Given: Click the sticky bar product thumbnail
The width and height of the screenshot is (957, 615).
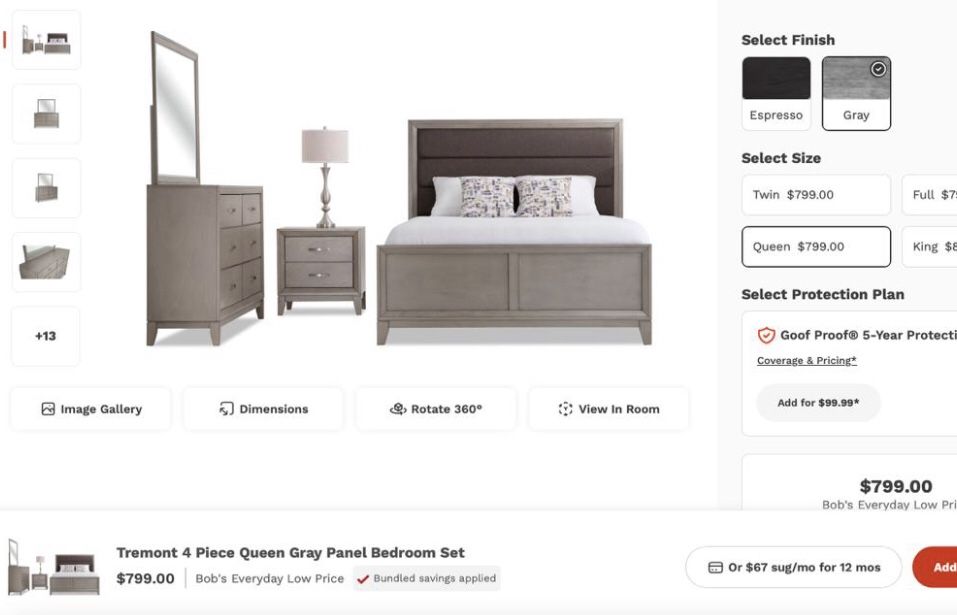Looking at the screenshot, I should [53, 567].
